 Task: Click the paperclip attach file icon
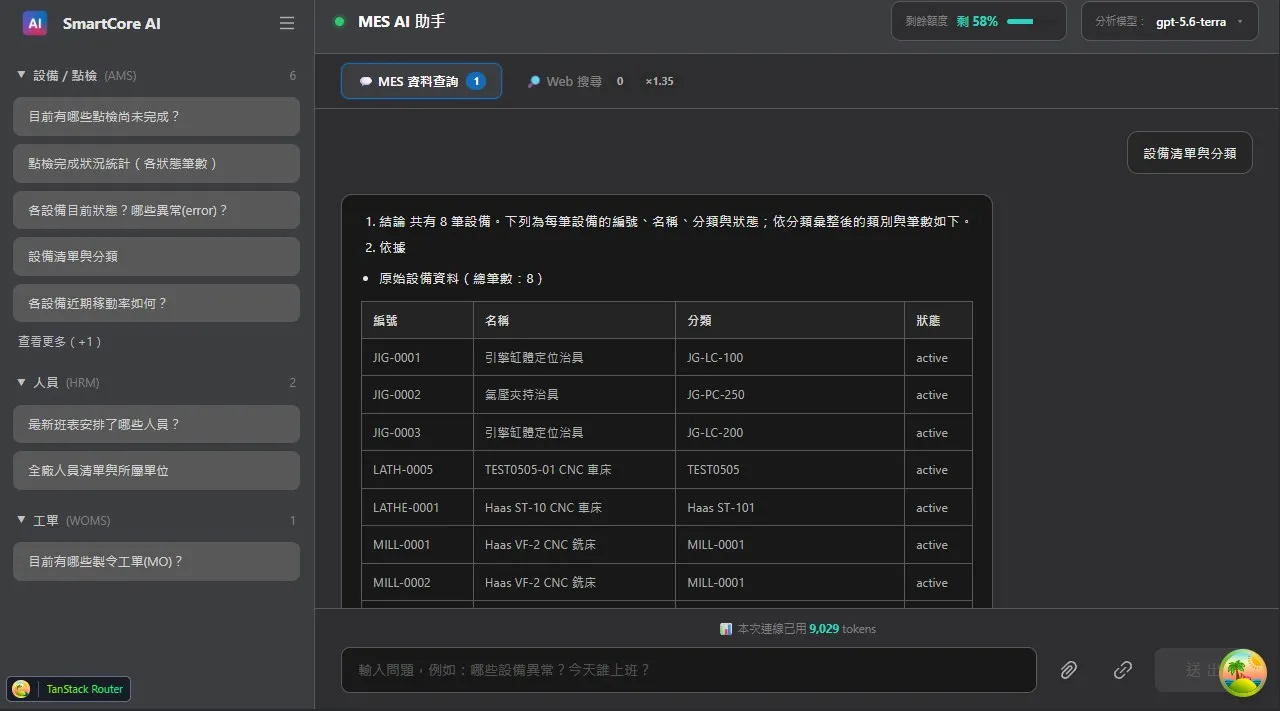pos(1069,670)
